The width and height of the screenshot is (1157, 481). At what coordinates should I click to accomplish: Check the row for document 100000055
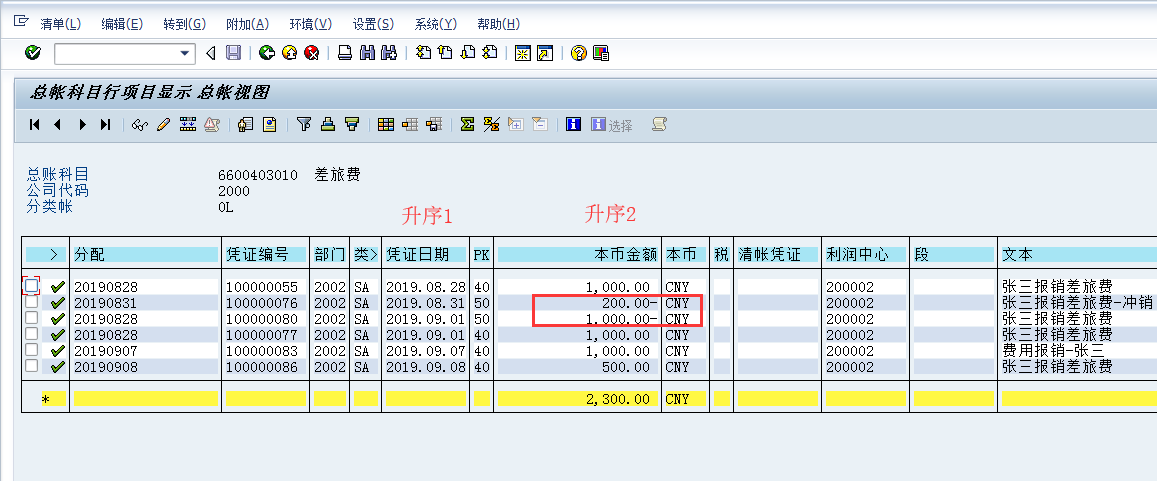32,286
